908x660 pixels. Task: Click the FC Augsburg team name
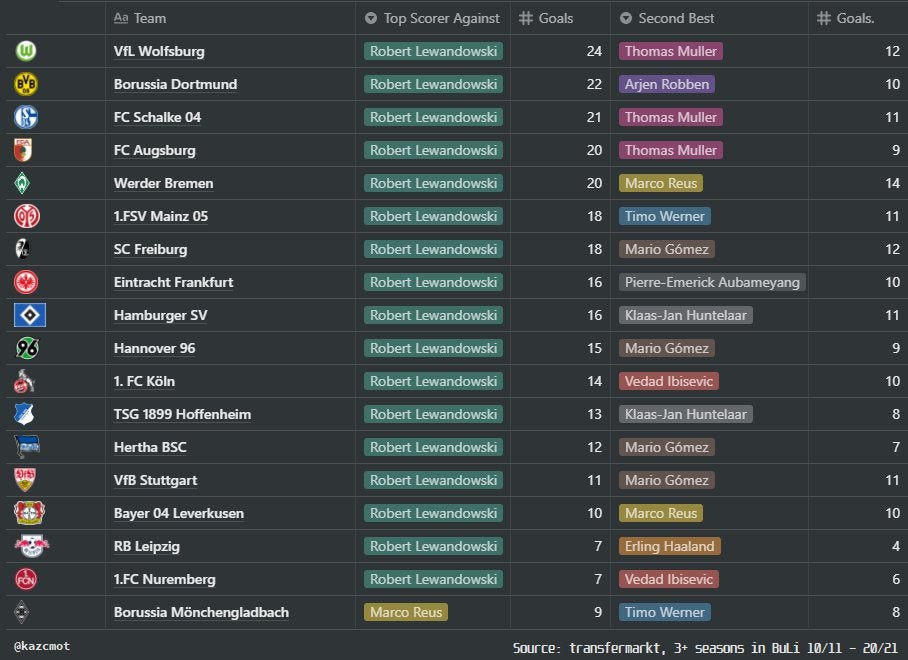[x=155, y=150]
